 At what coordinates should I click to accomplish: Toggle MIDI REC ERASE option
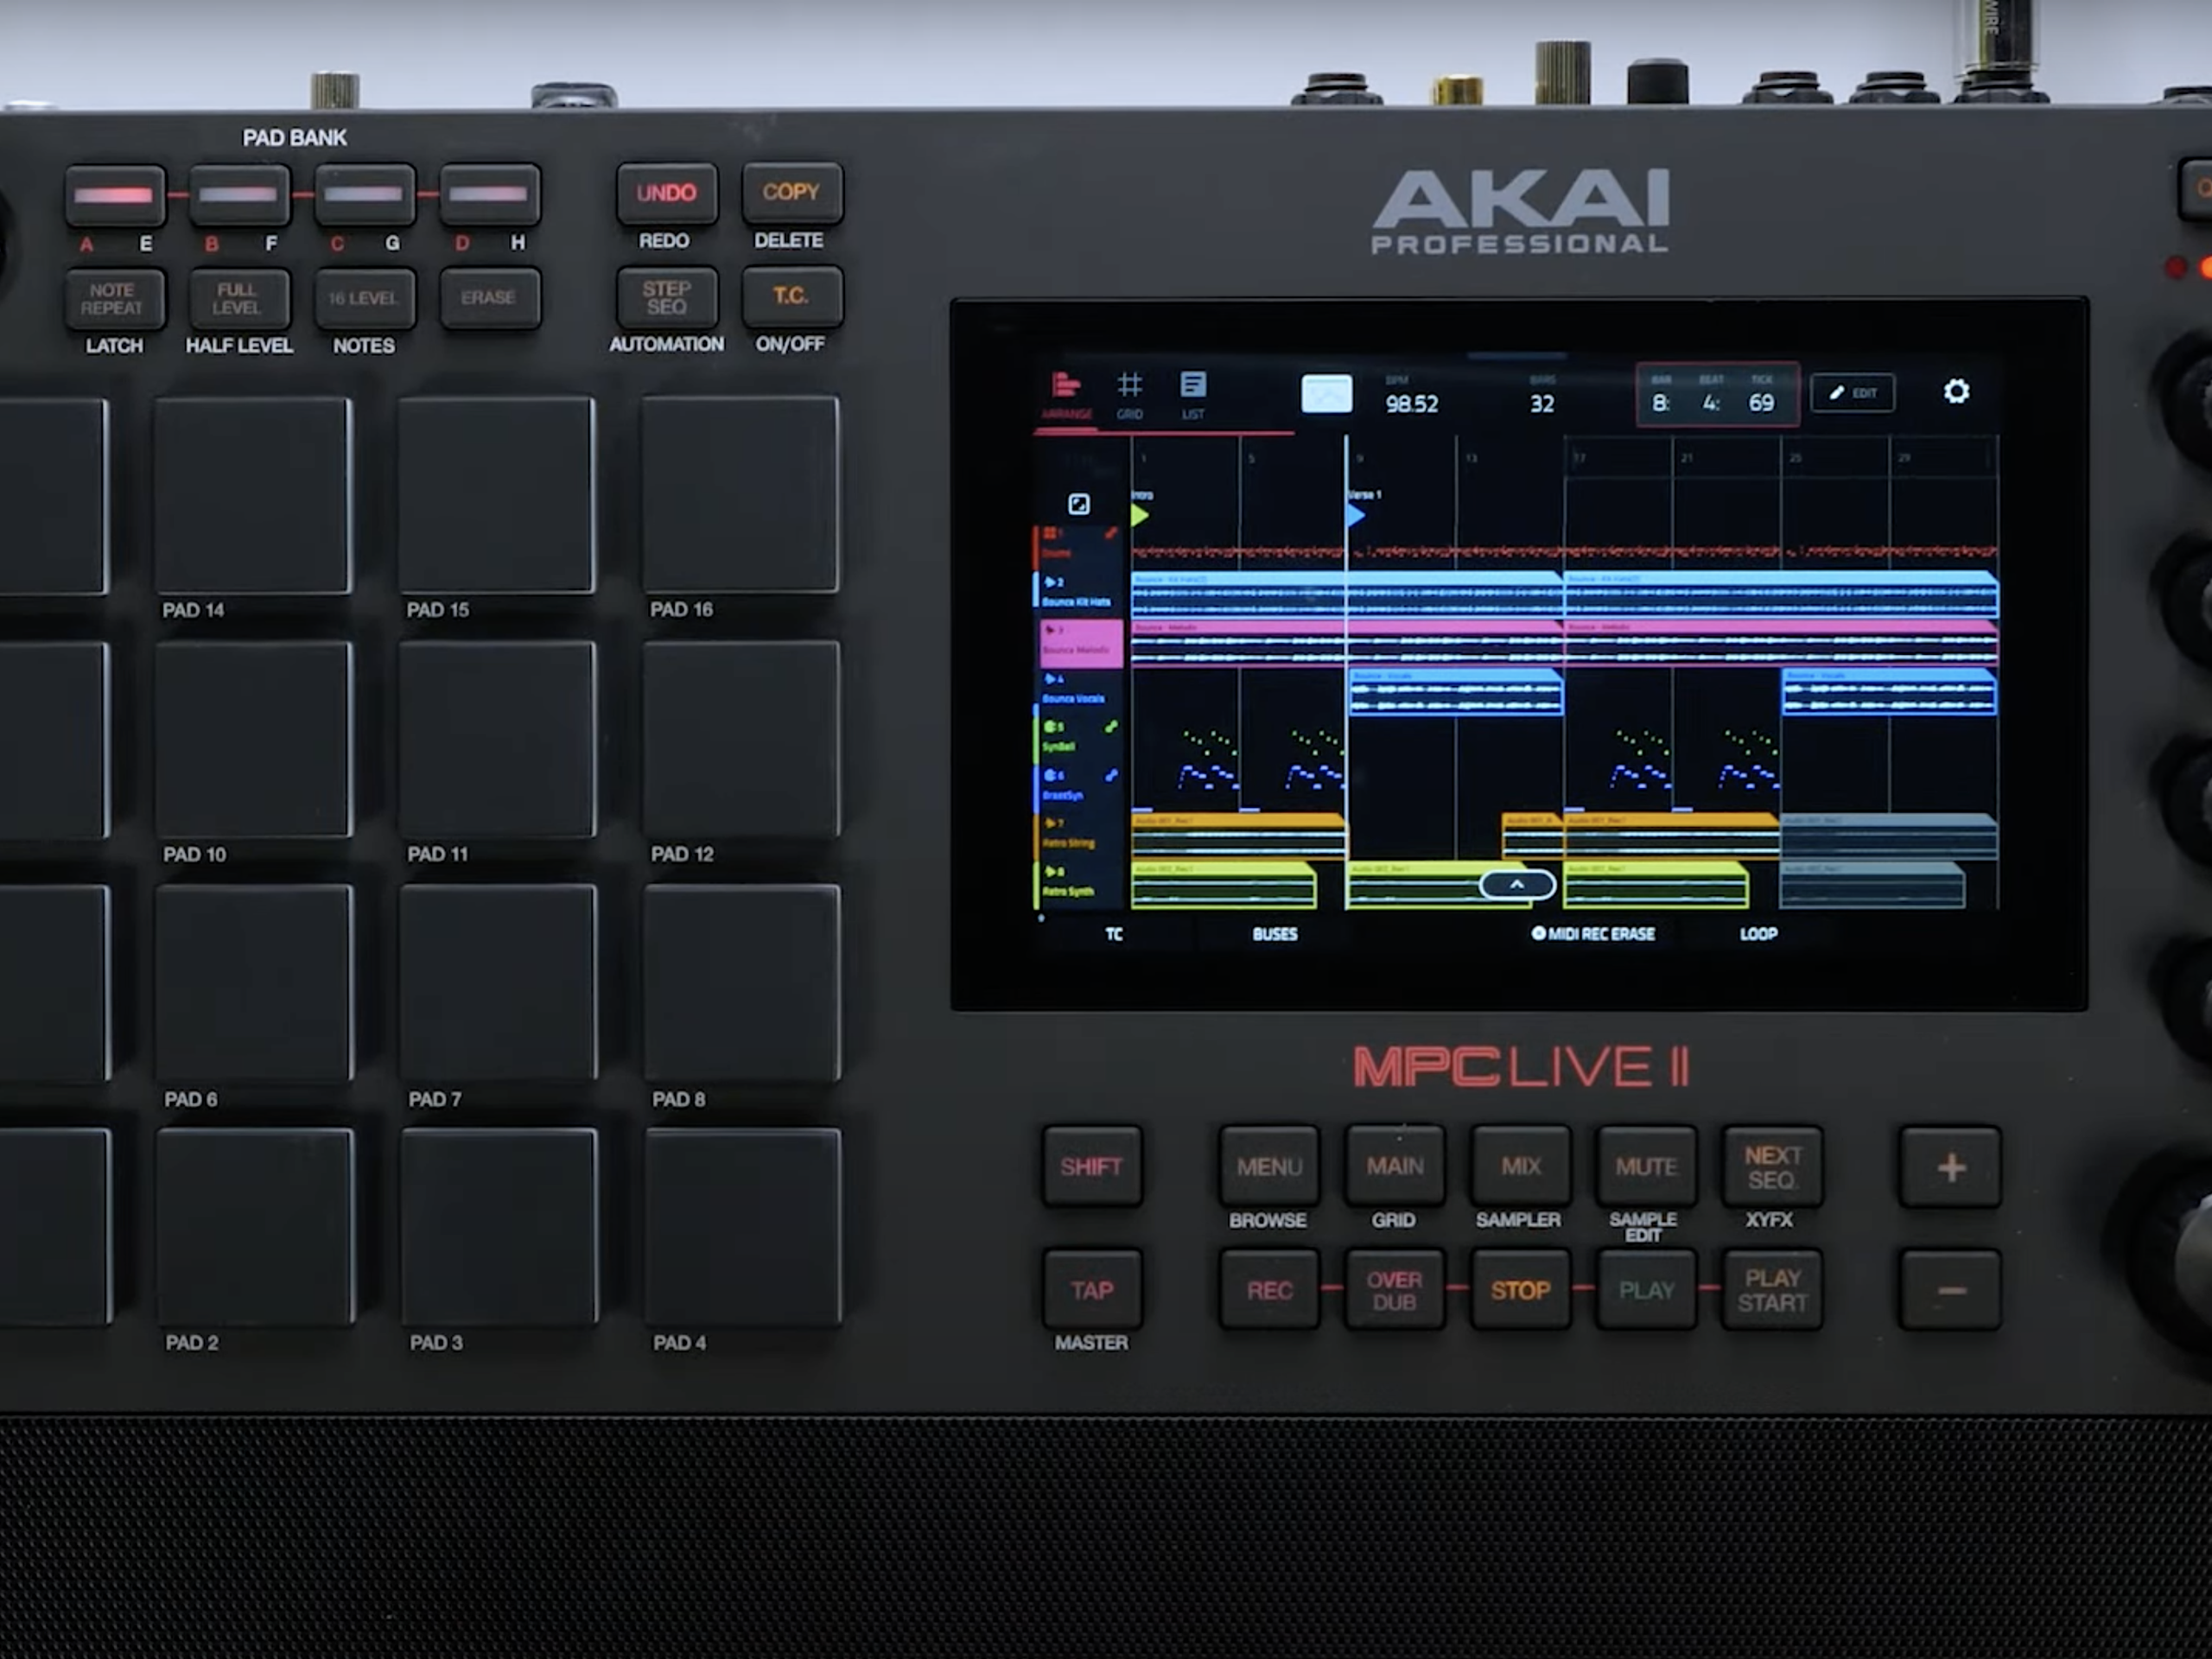click(1593, 934)
